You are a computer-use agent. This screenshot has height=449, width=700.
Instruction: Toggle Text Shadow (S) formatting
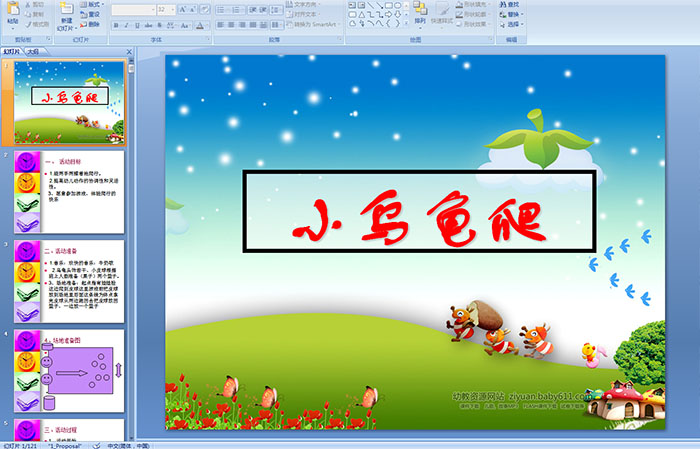(159, 25)
